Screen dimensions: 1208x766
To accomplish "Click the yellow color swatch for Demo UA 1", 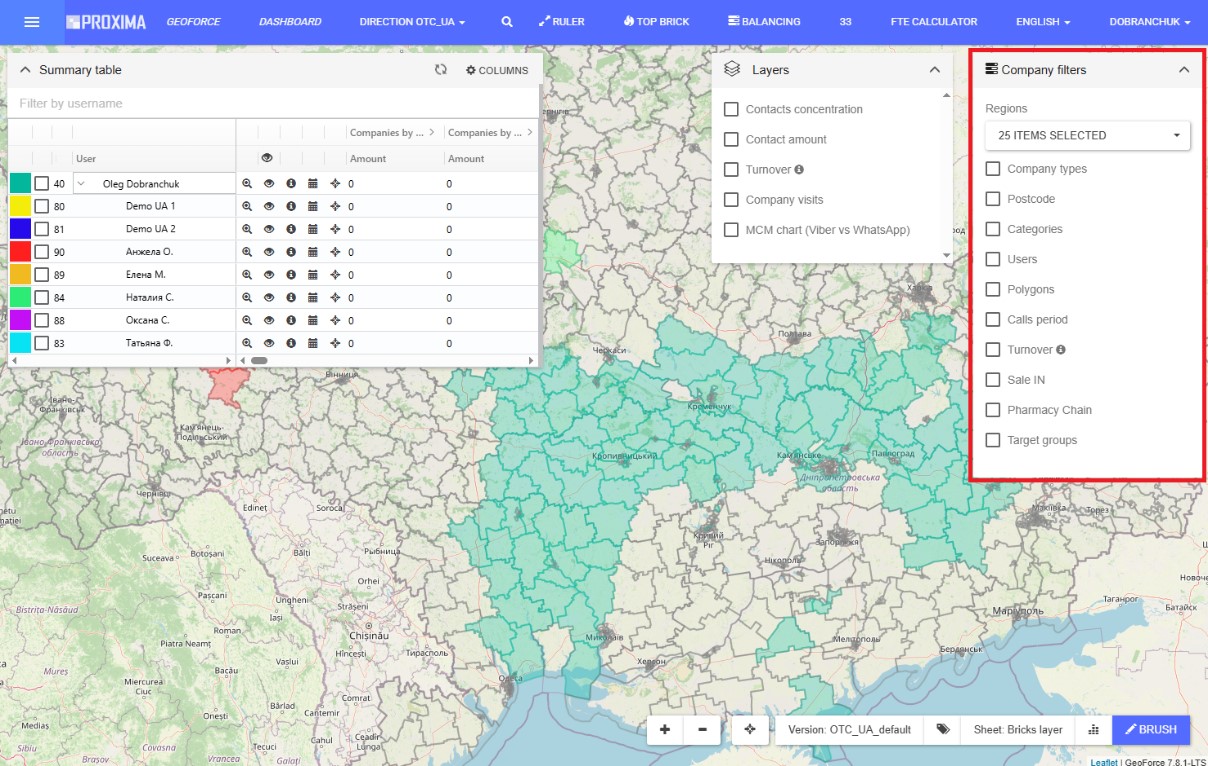I will [20, 207].
